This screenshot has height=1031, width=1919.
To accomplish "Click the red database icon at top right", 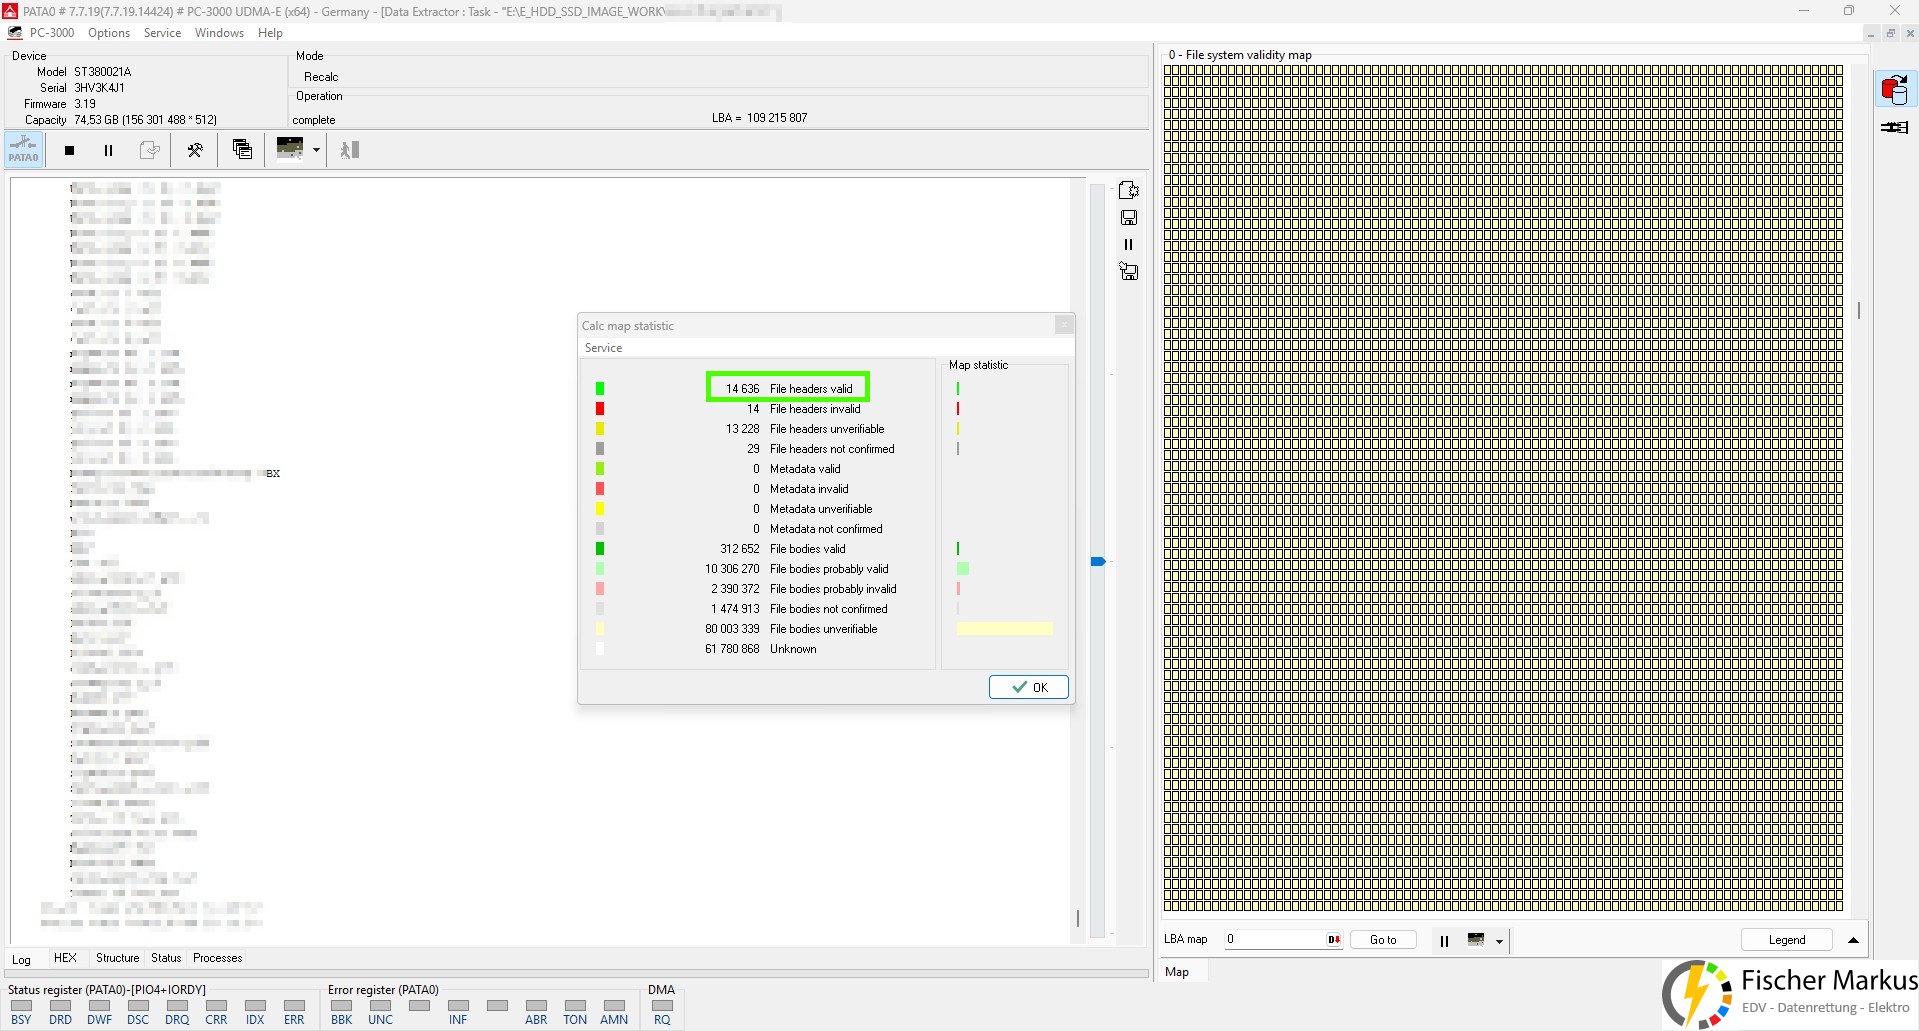I will 1893,90.
